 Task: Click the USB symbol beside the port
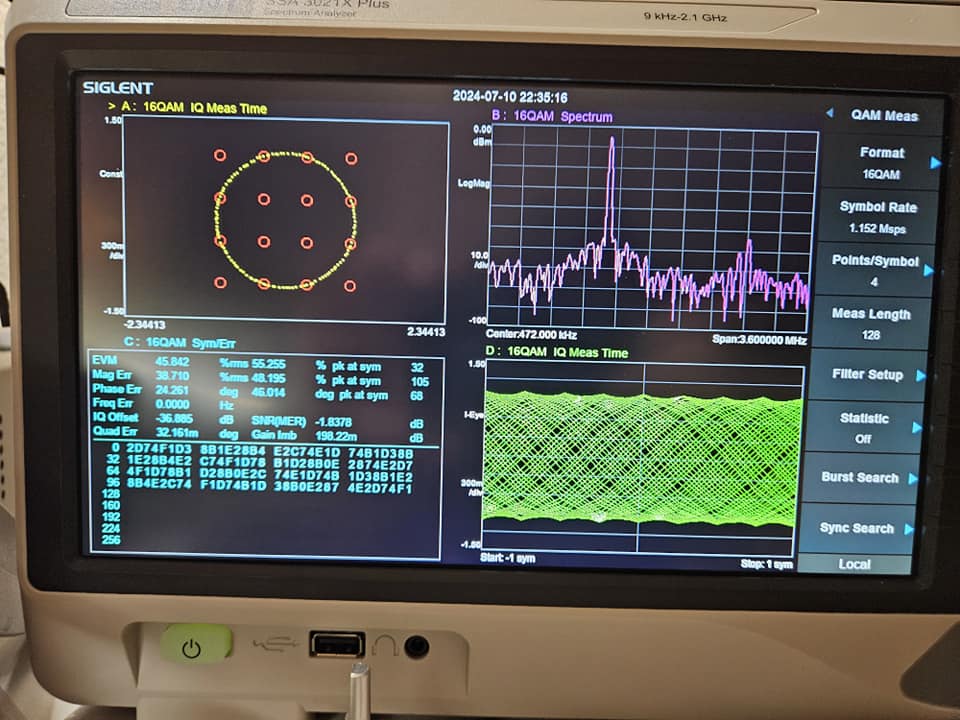(276, 643)
